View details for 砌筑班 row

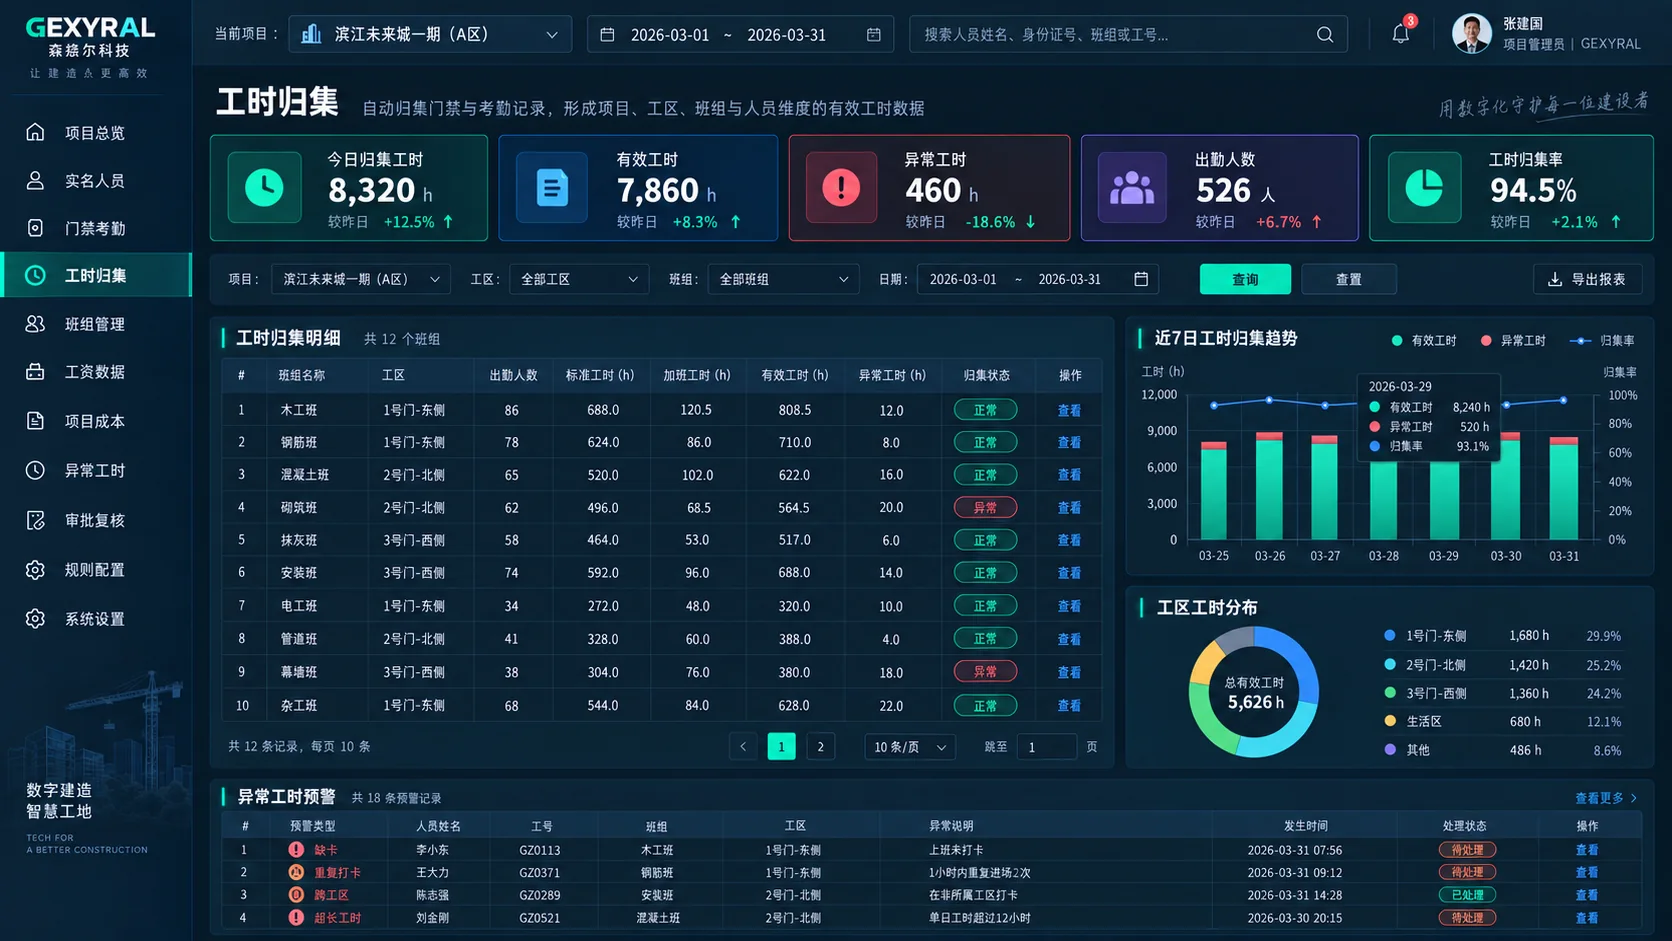click(x=1069, y=508)
